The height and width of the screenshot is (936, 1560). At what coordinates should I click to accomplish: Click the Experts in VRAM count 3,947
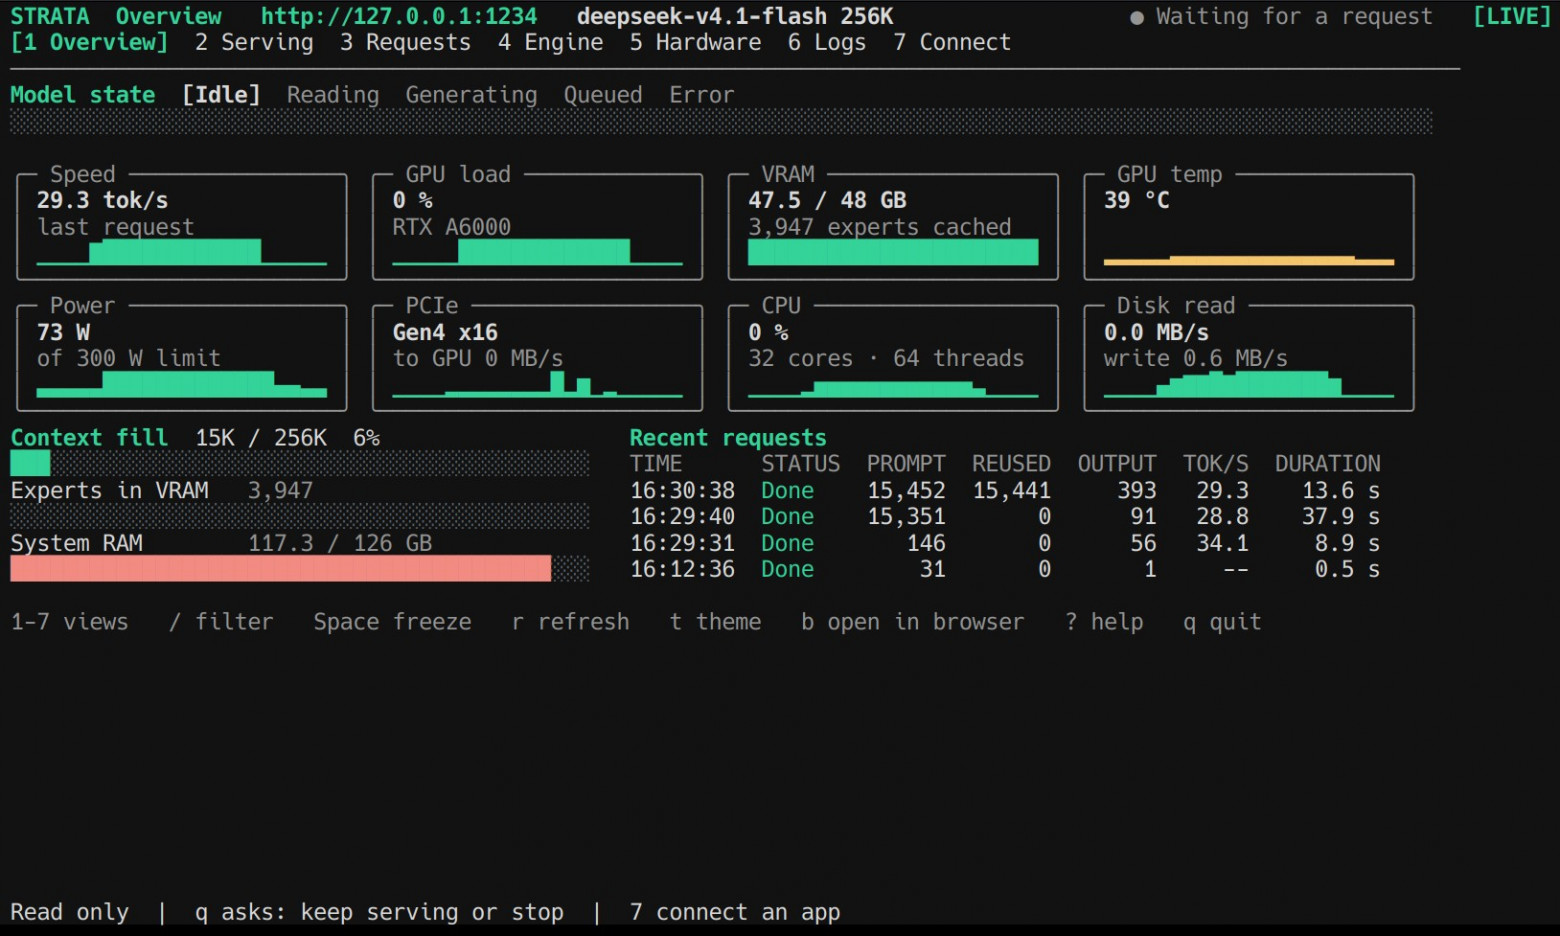click(x=281, y=491)
